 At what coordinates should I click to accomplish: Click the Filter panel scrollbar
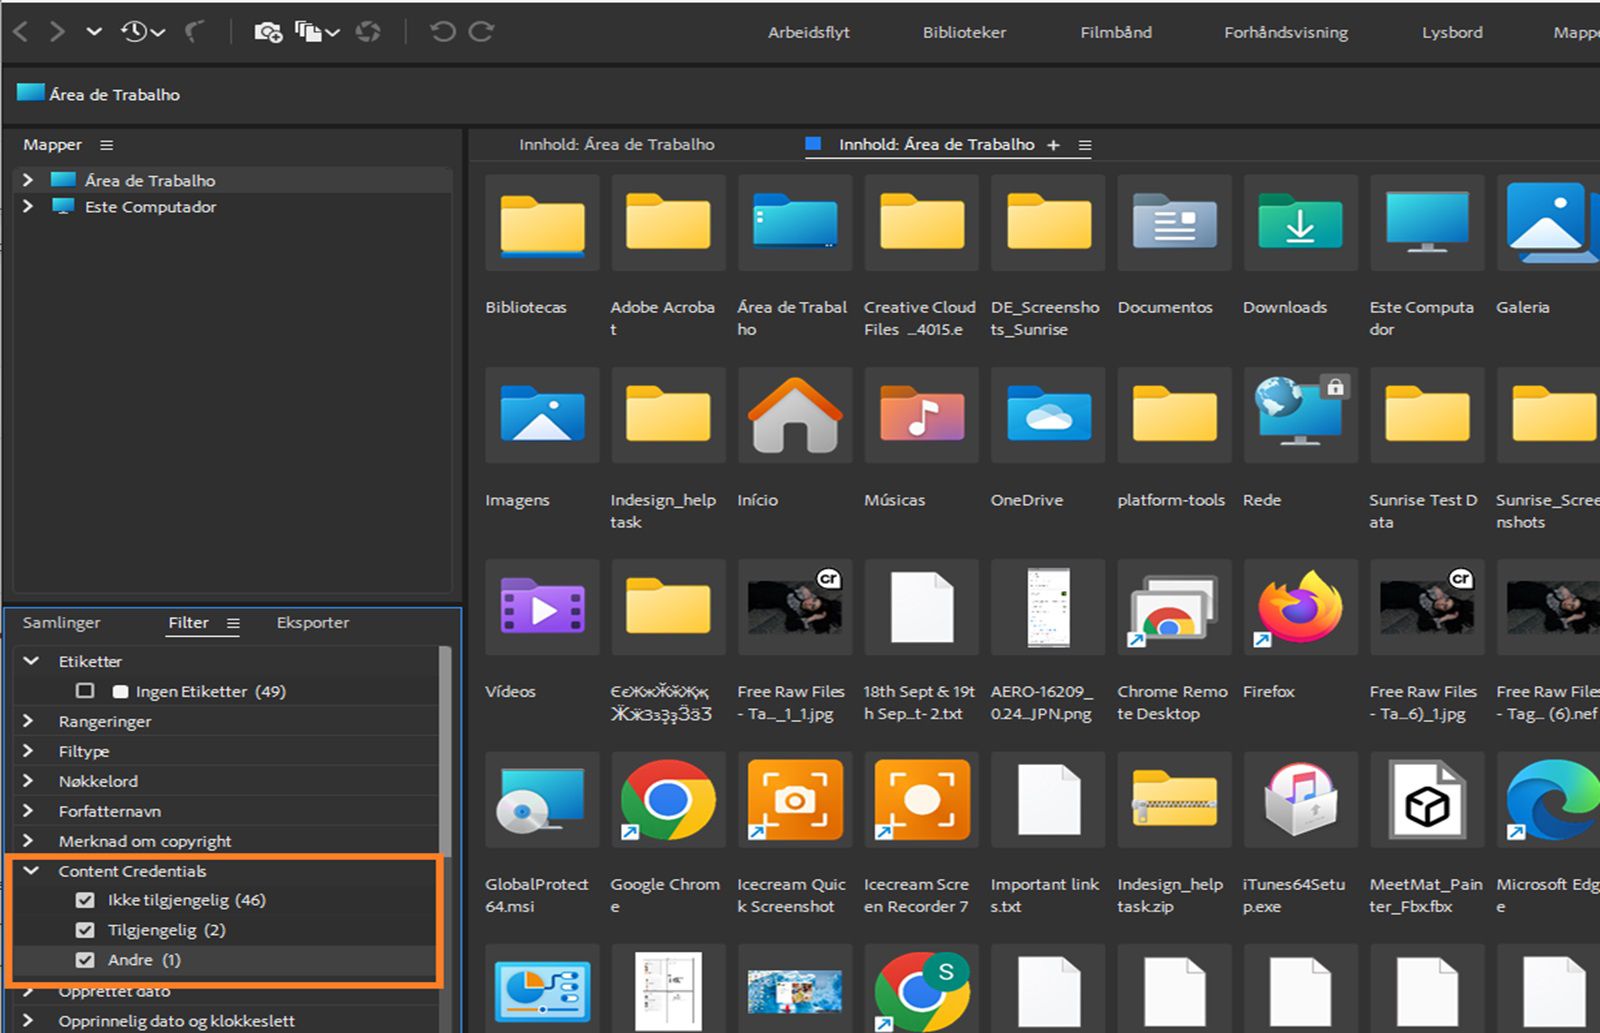(445, 750)
